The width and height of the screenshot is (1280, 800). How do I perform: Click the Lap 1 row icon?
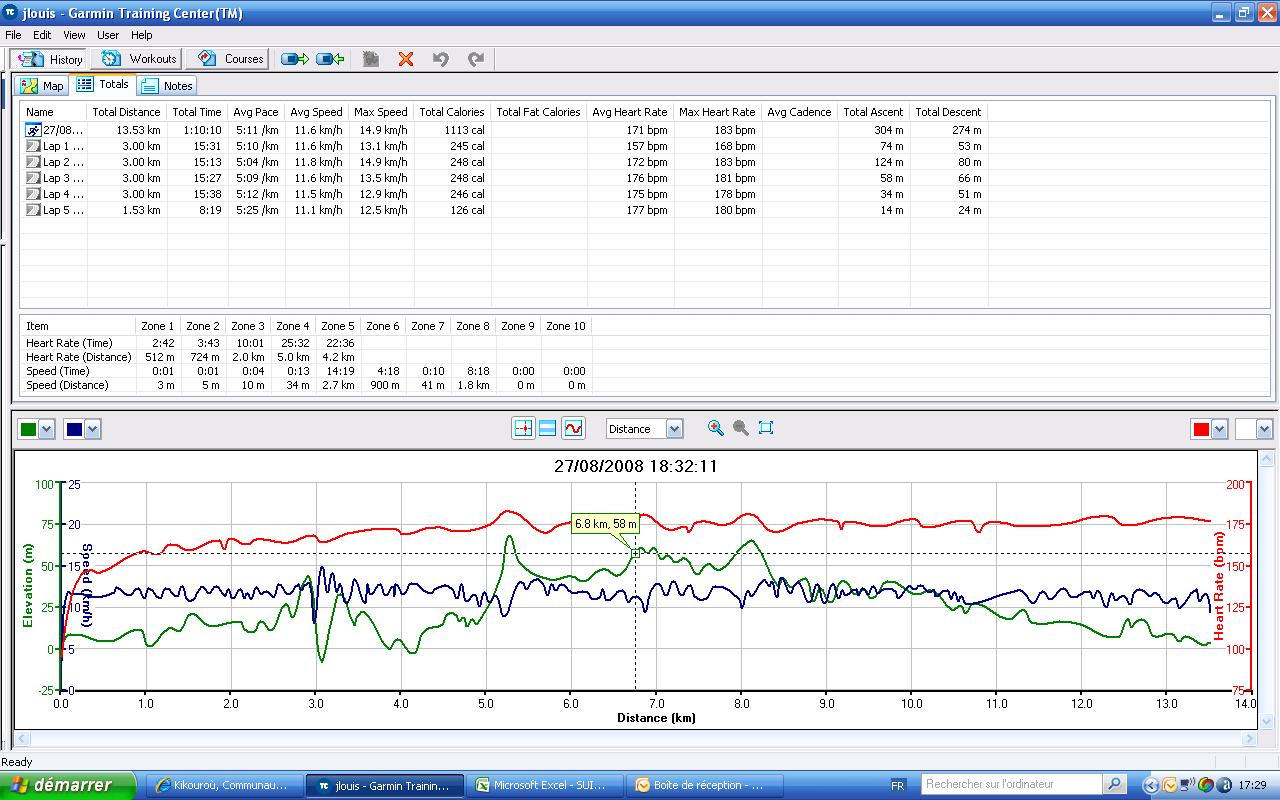[x=33, y=146]
